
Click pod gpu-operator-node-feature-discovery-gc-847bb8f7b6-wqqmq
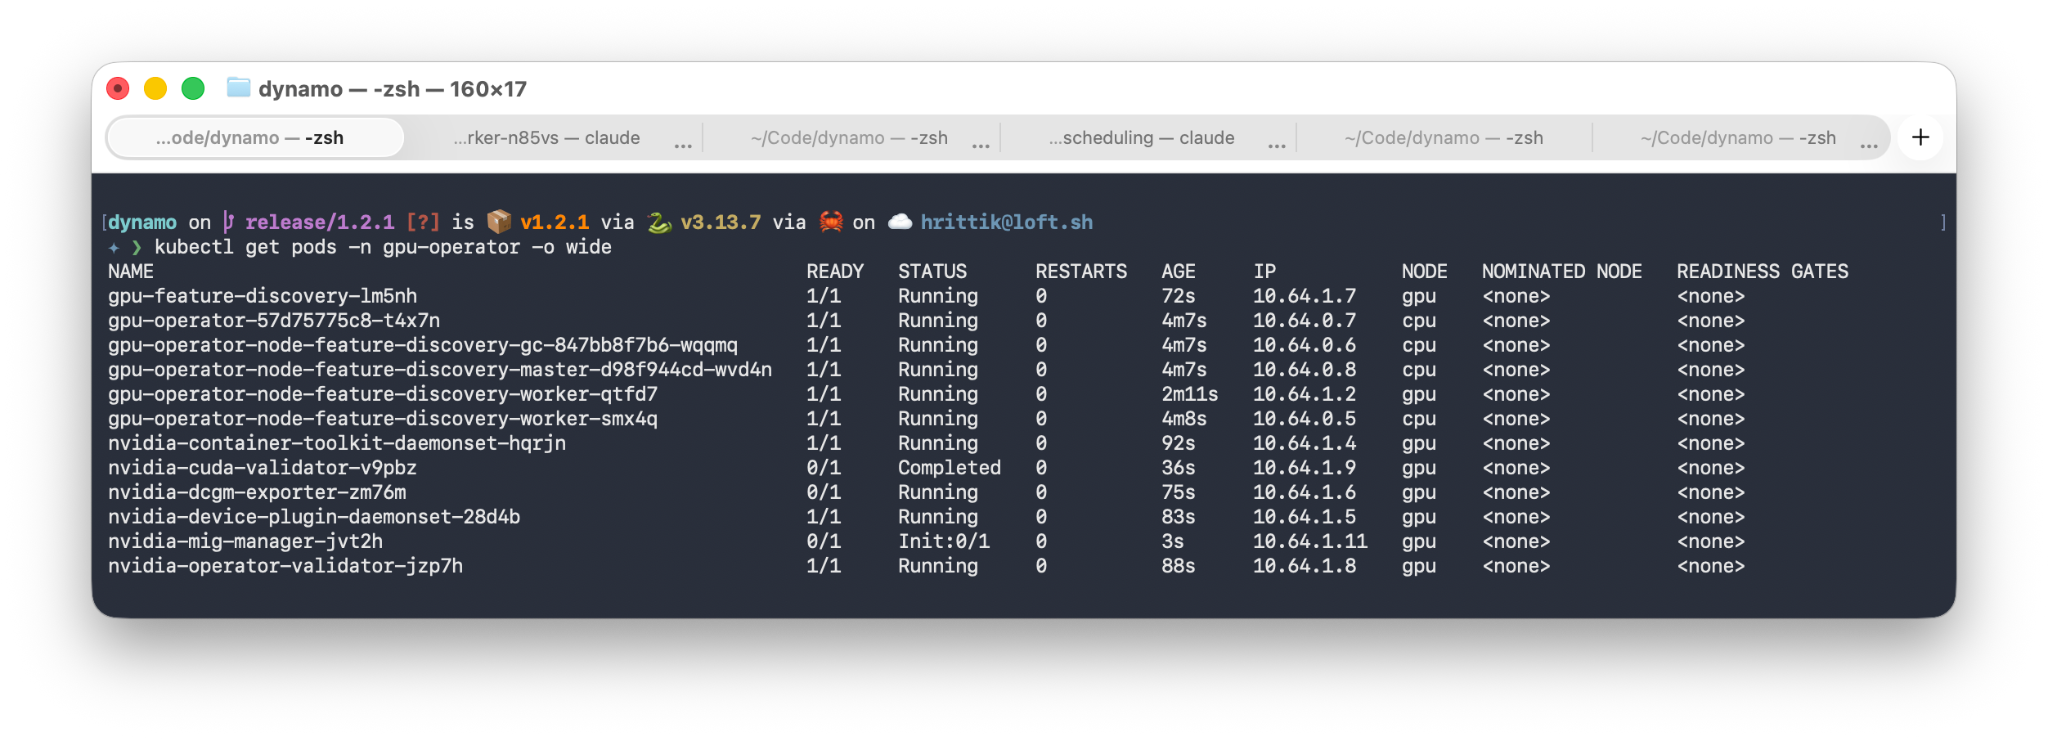(x=422, y=345)
